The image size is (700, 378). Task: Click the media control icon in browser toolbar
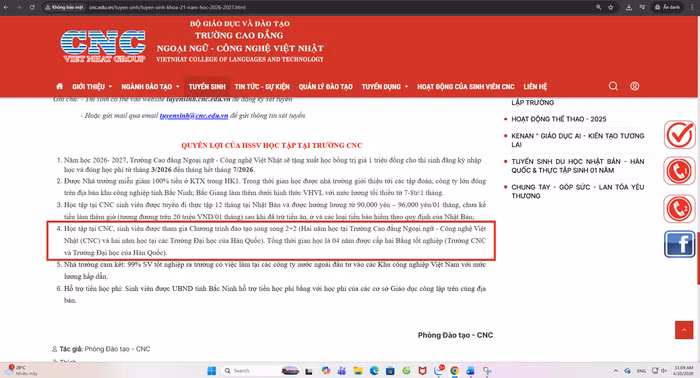pyautogui.click(x=642, y=7)
